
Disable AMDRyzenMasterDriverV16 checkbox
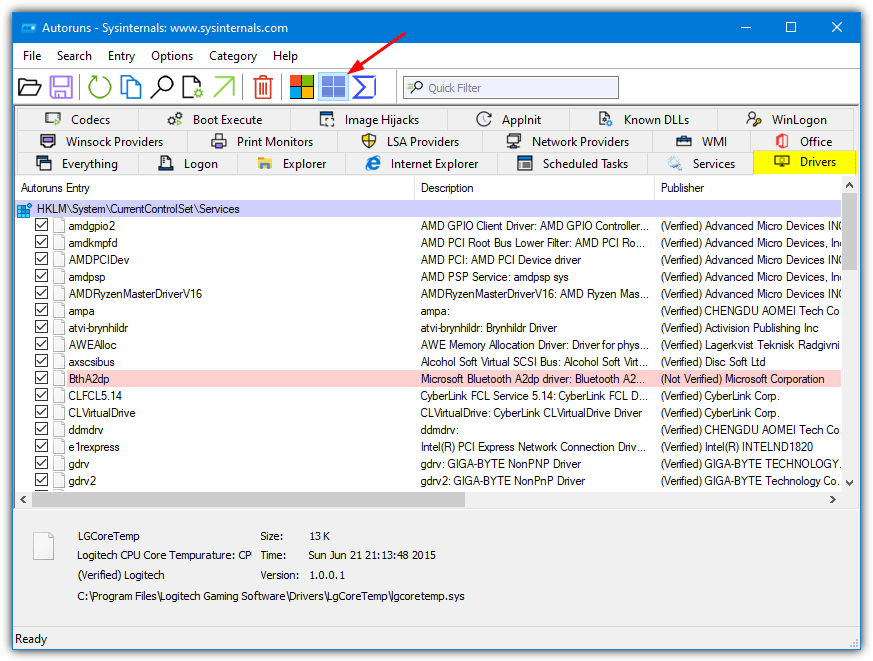(41, 293)
